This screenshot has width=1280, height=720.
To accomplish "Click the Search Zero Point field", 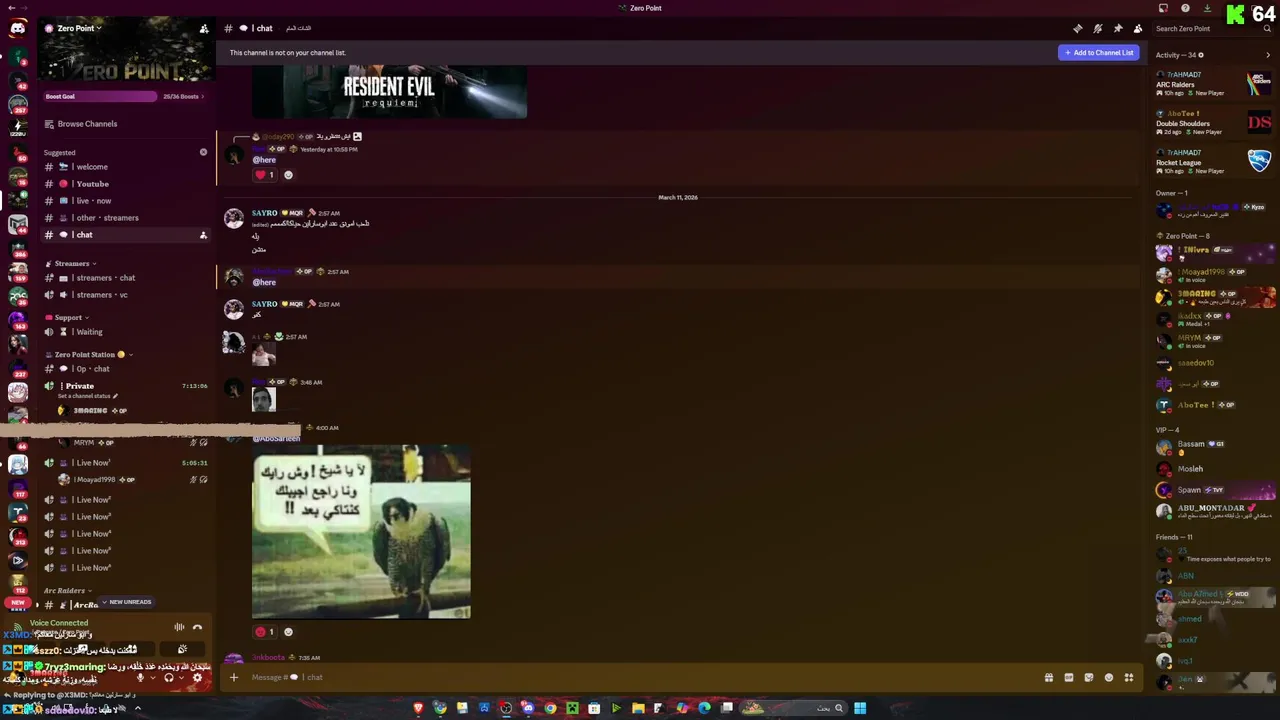I will tap(1213, 28).
